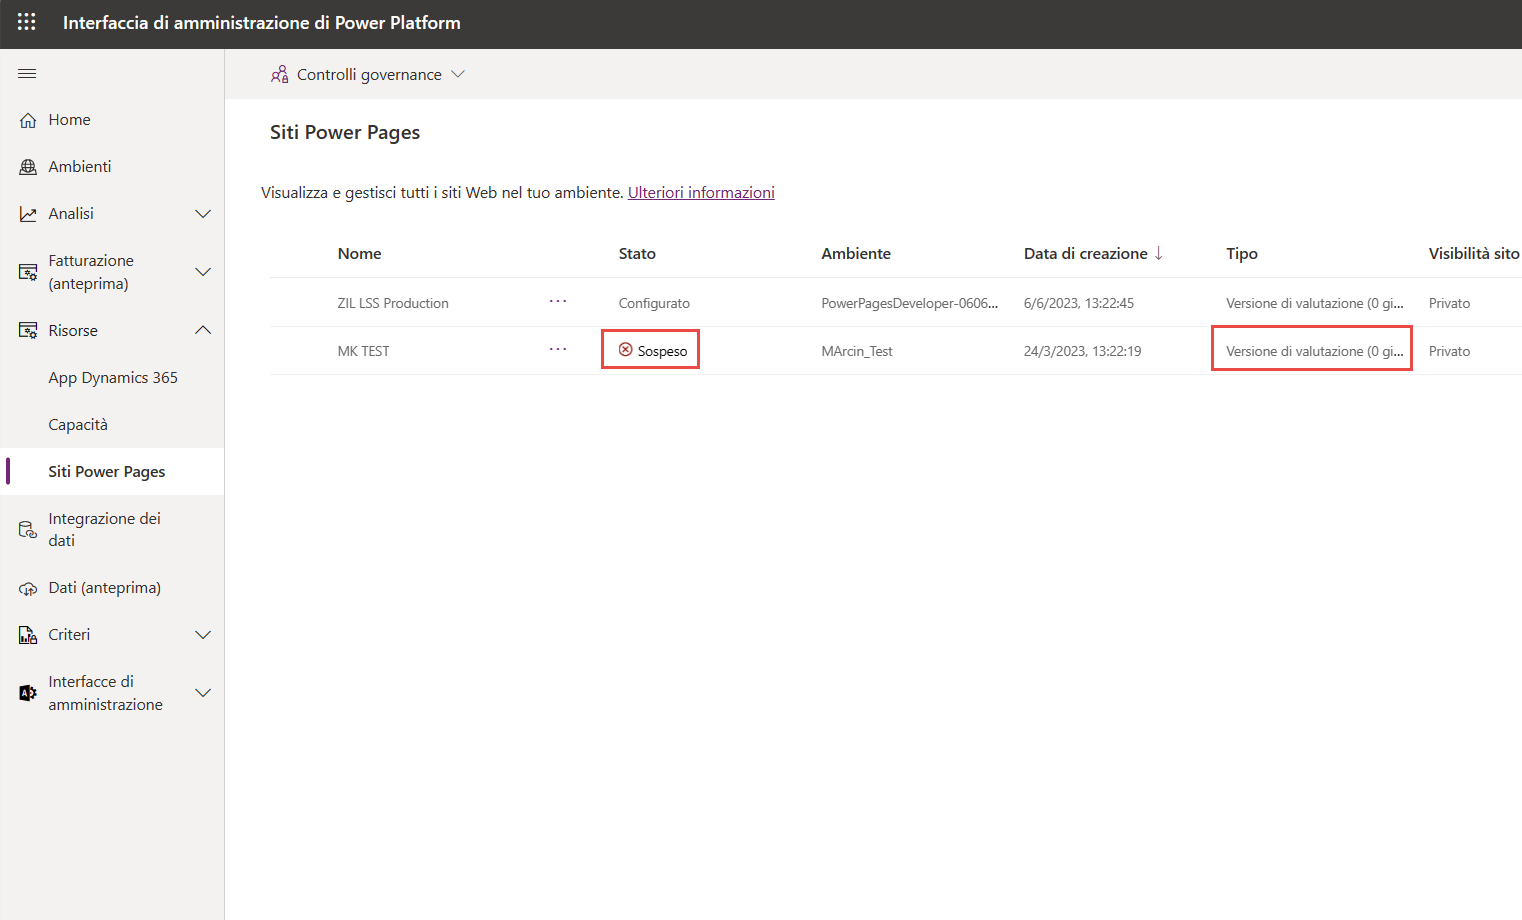Sort by the Ambiente column header
The width and height of the screenshot is (1522, 920).
[x=856, y=254]
